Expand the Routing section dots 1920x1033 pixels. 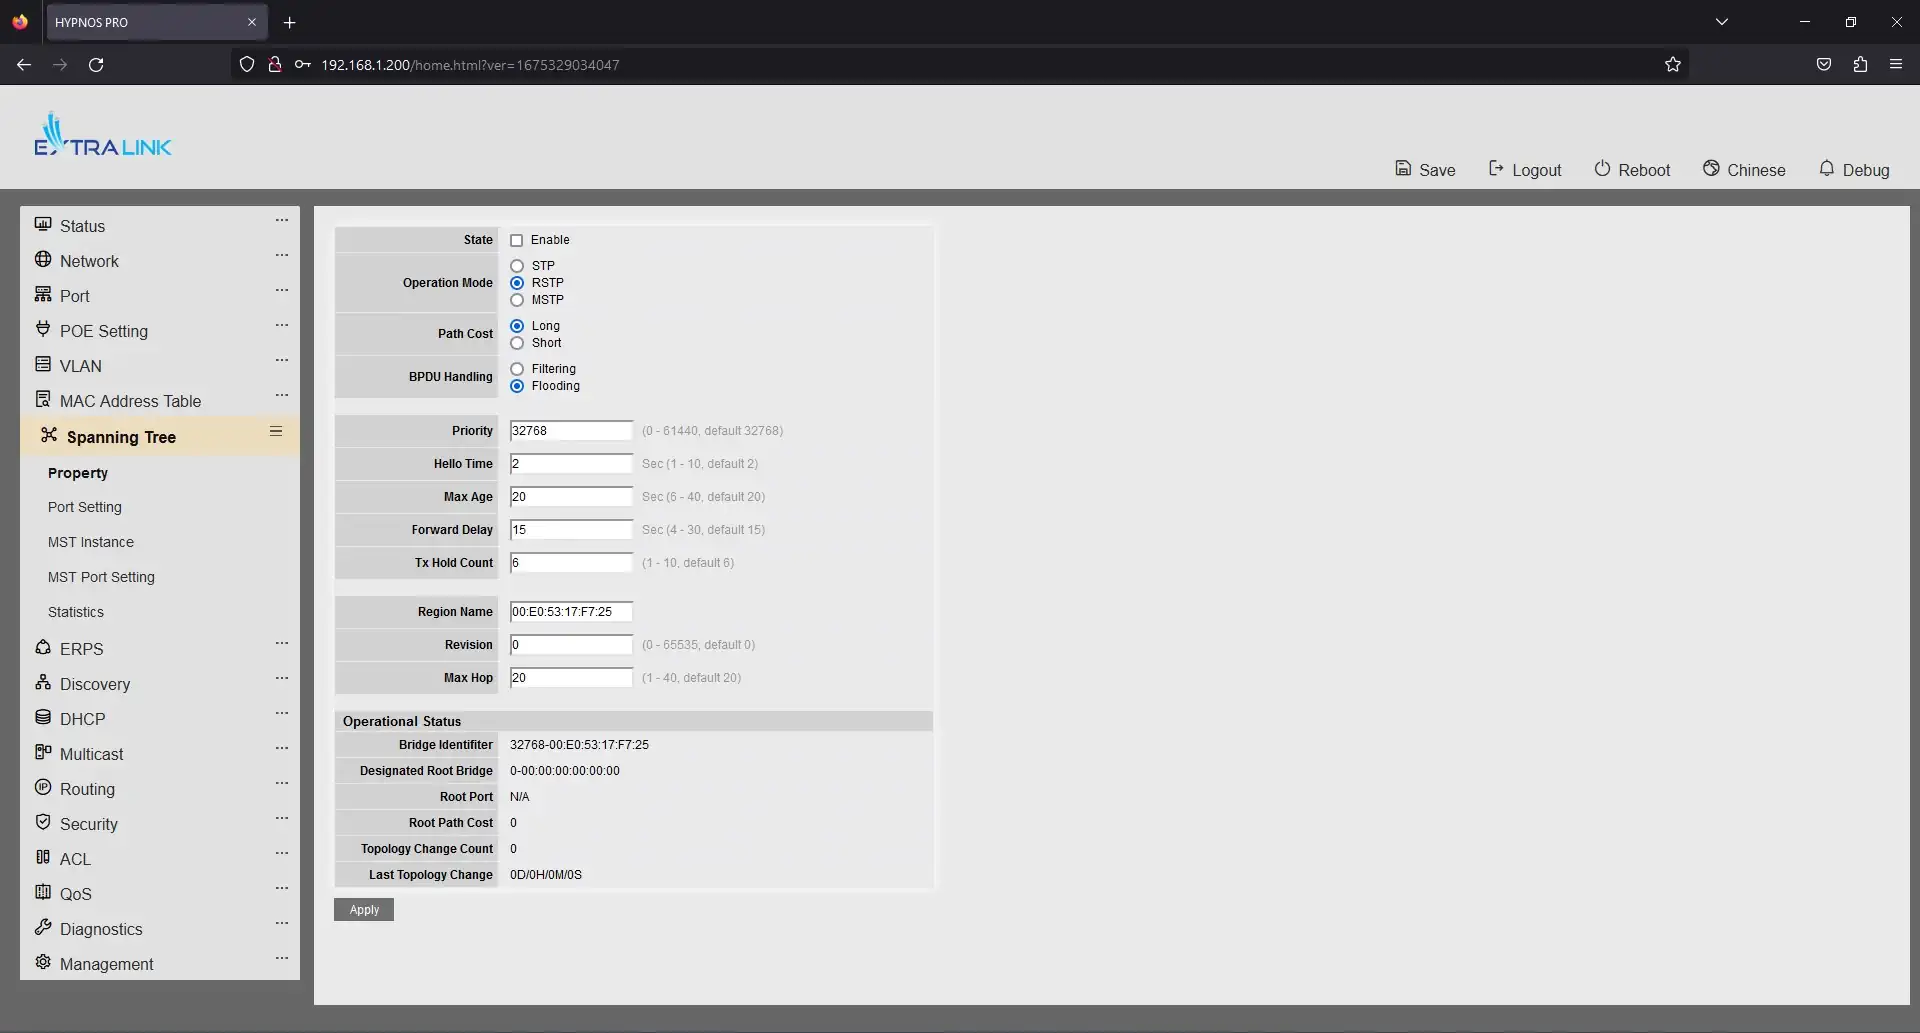pyautogui.click(x=282, y=783)
